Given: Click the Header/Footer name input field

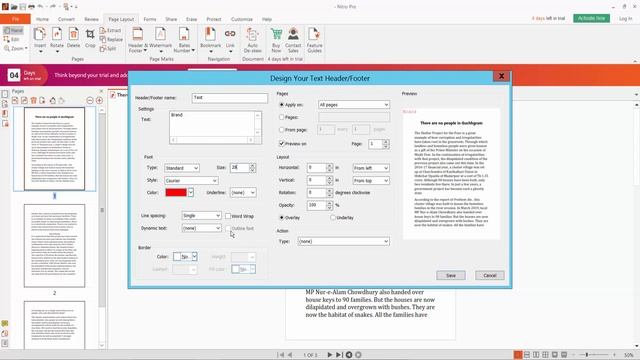Looking at the screenshot, I should 230,98.
